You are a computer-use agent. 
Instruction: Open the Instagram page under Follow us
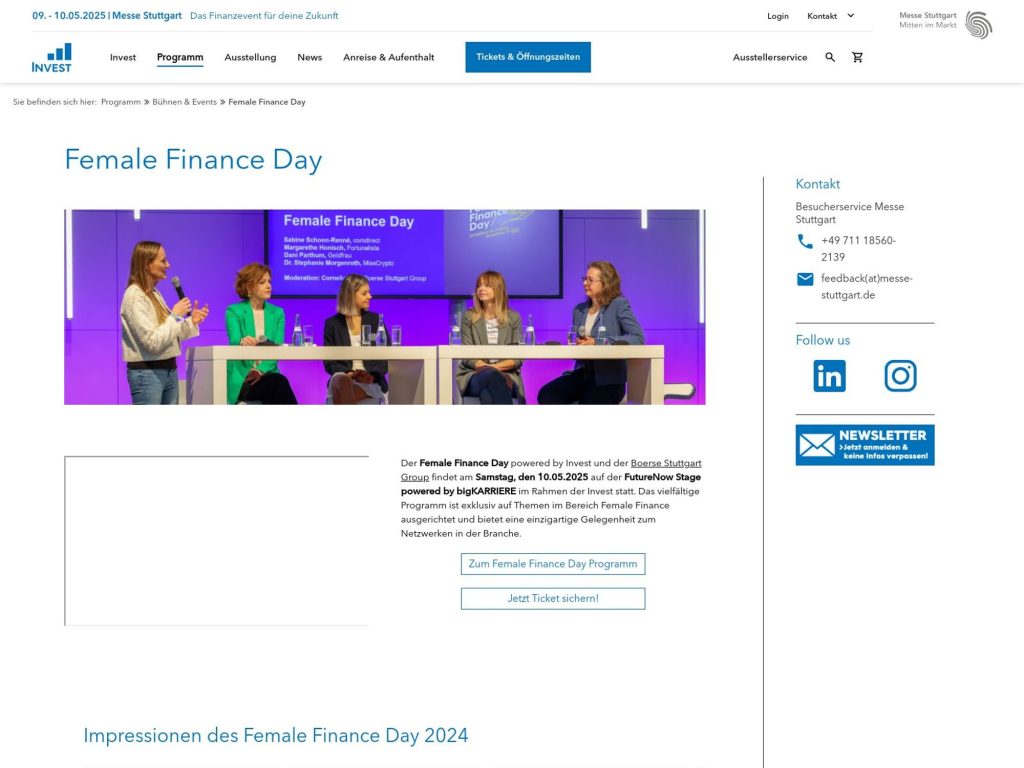pos(900,375)
